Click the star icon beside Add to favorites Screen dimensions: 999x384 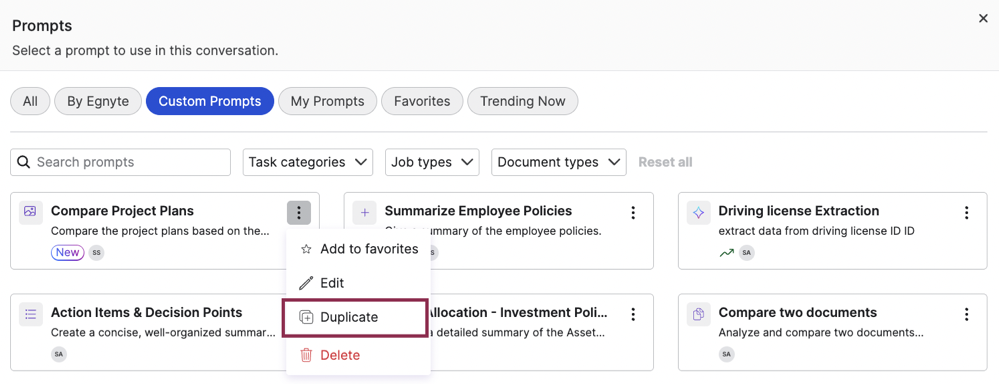(306, 249)
